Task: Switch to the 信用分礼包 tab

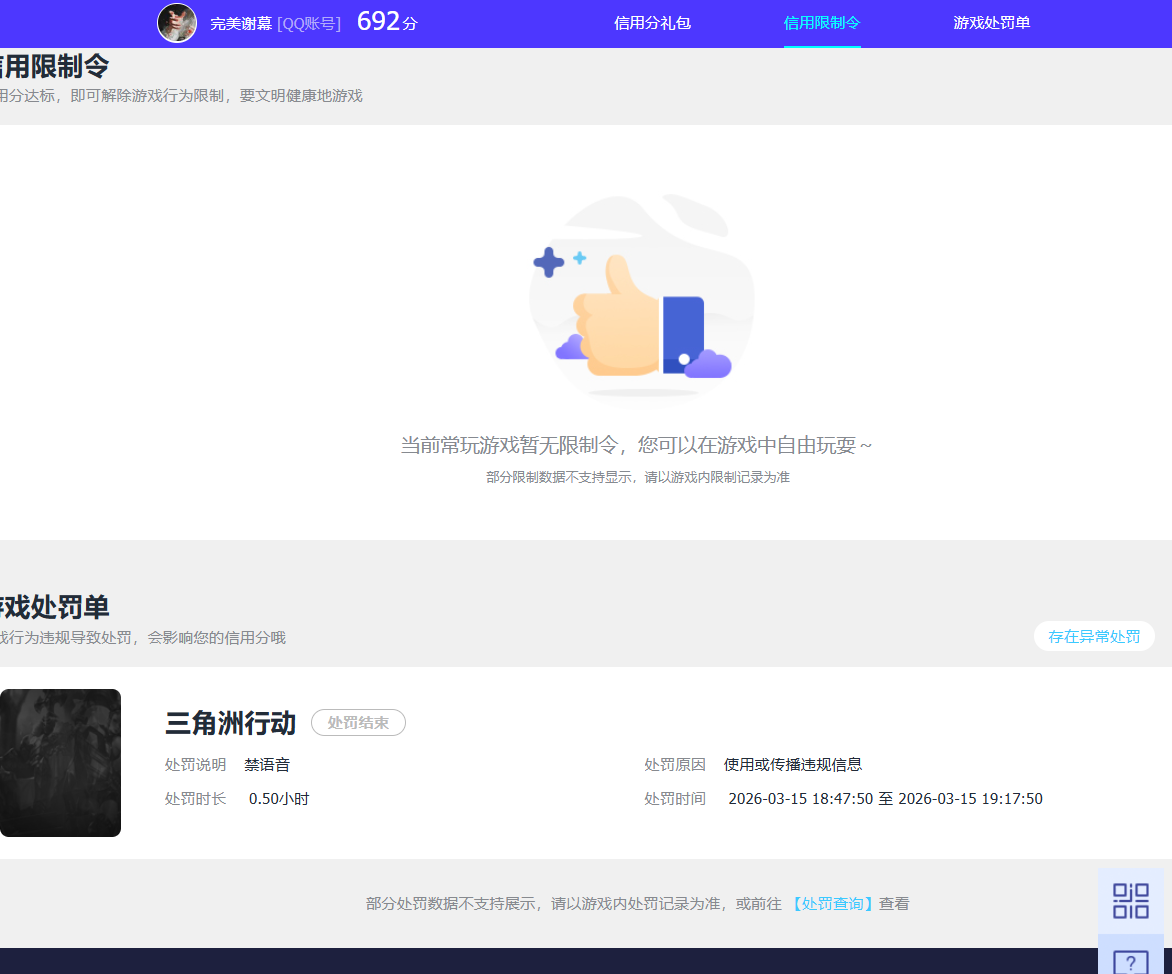Action: 652,23
